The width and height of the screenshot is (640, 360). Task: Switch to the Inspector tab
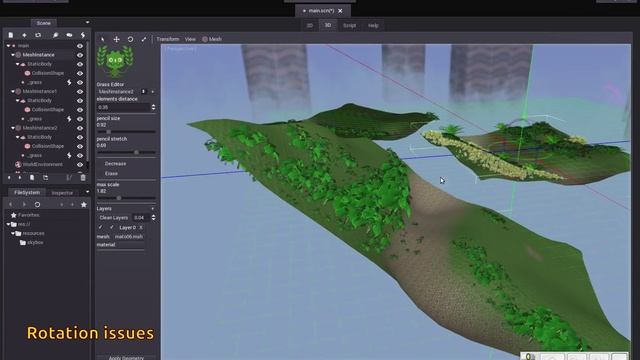(x=62, y=193)
